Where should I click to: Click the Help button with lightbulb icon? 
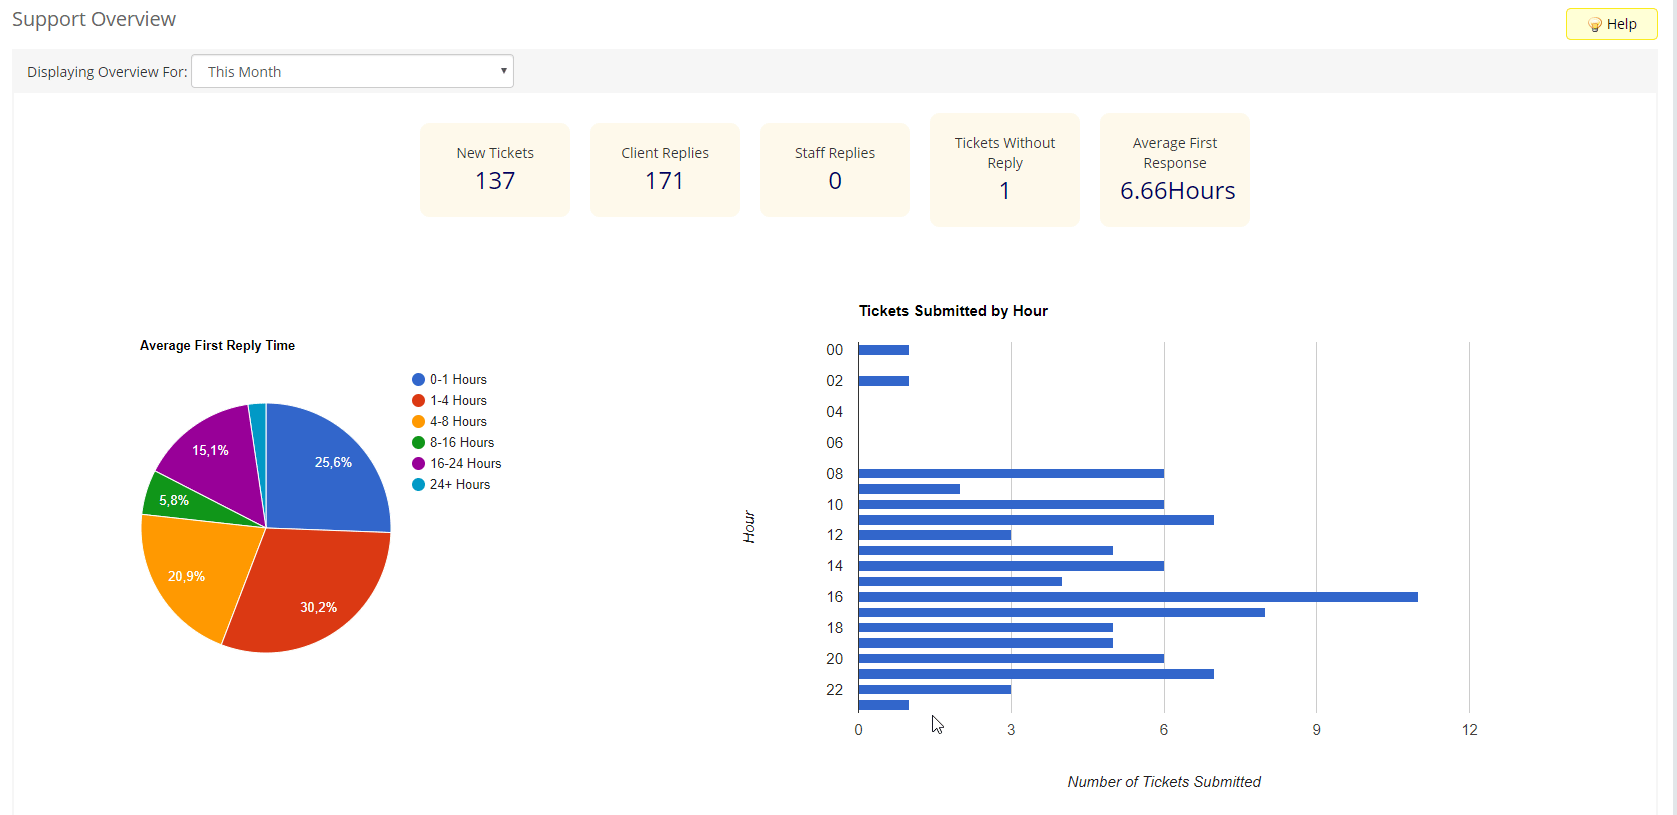(1611, 24)
